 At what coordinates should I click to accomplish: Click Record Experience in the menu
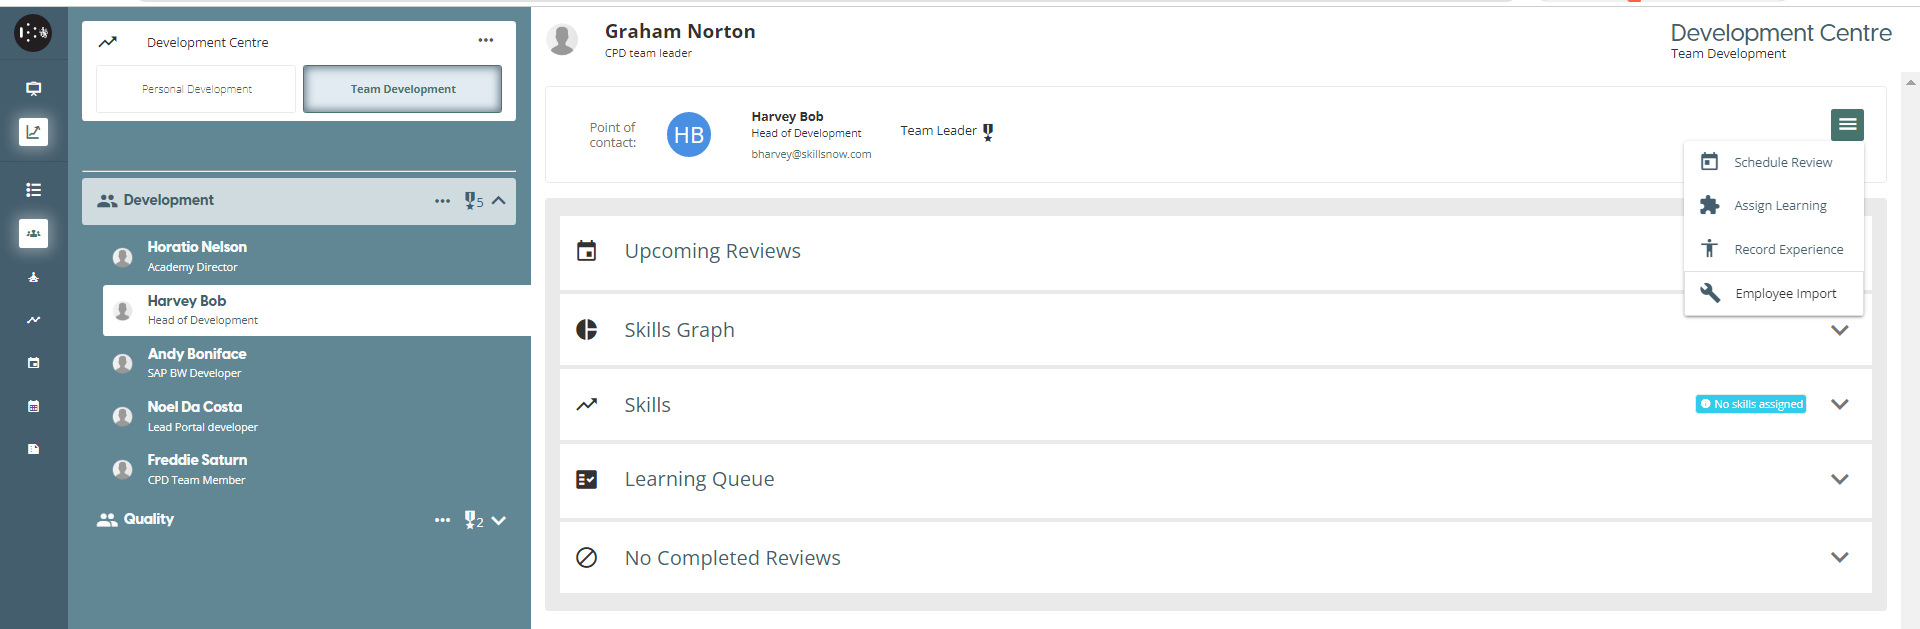coord(1788,250)
